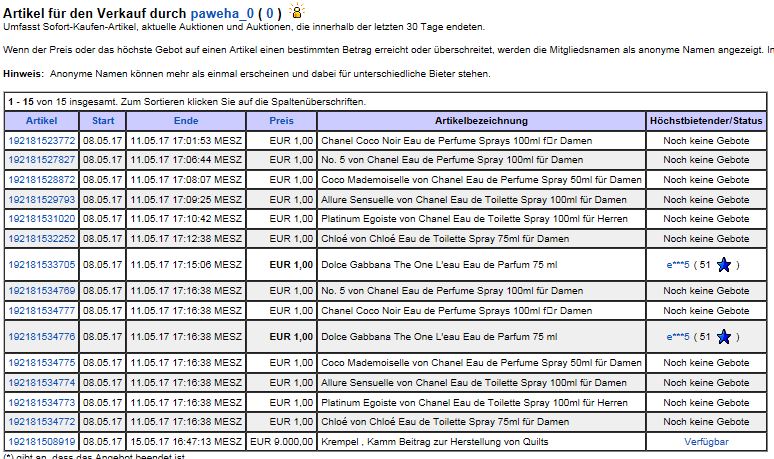
Task: Click 'Noch keine Gebote' in row 192181523772
Action: point(706,141)
